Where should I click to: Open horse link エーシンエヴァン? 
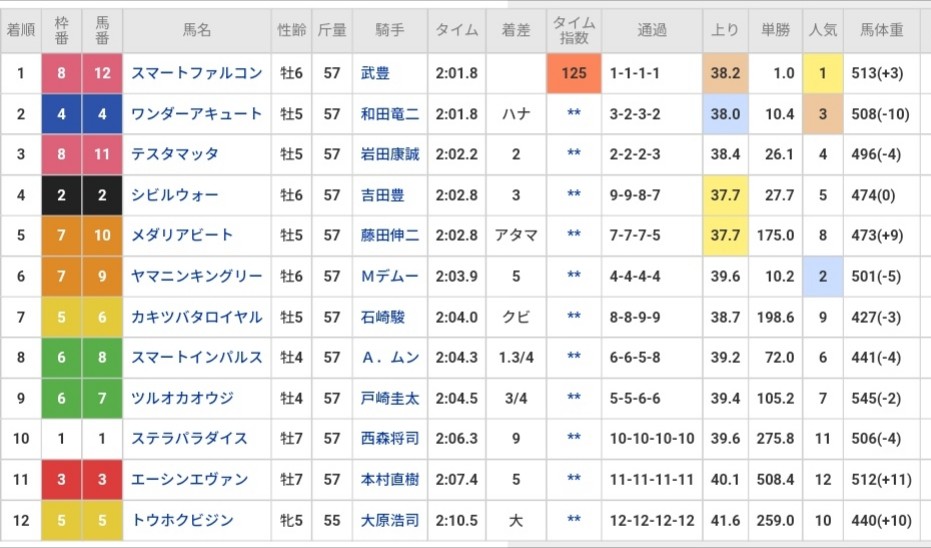click(x=189, y=480)
